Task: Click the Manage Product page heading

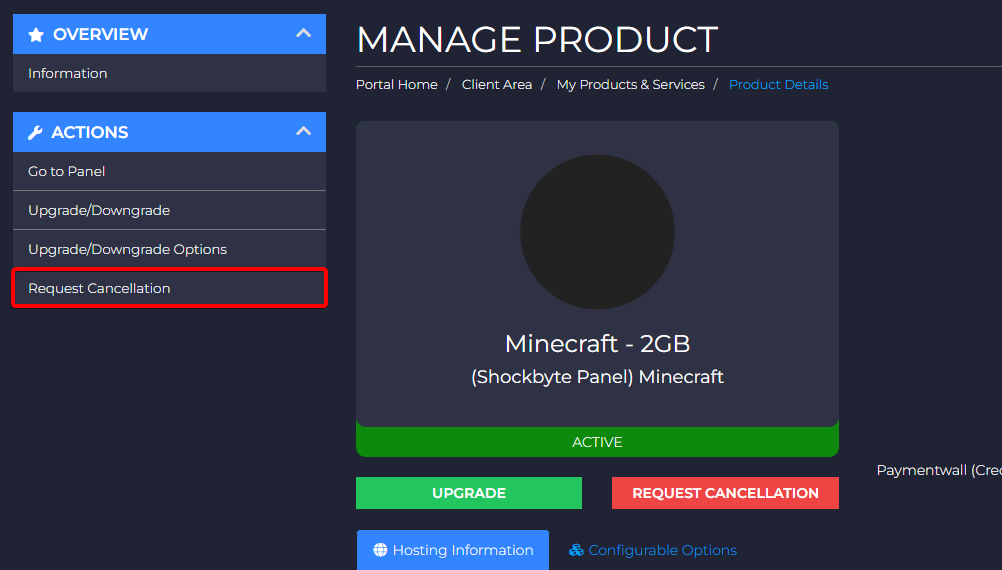Action: point(537,40)
